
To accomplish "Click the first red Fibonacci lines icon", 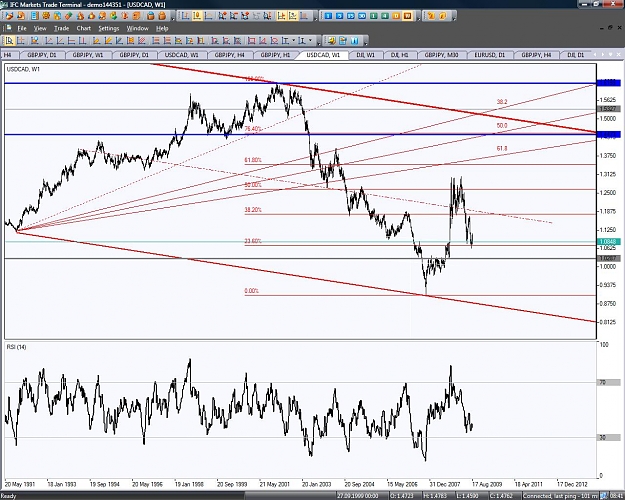I will point(156,41).
